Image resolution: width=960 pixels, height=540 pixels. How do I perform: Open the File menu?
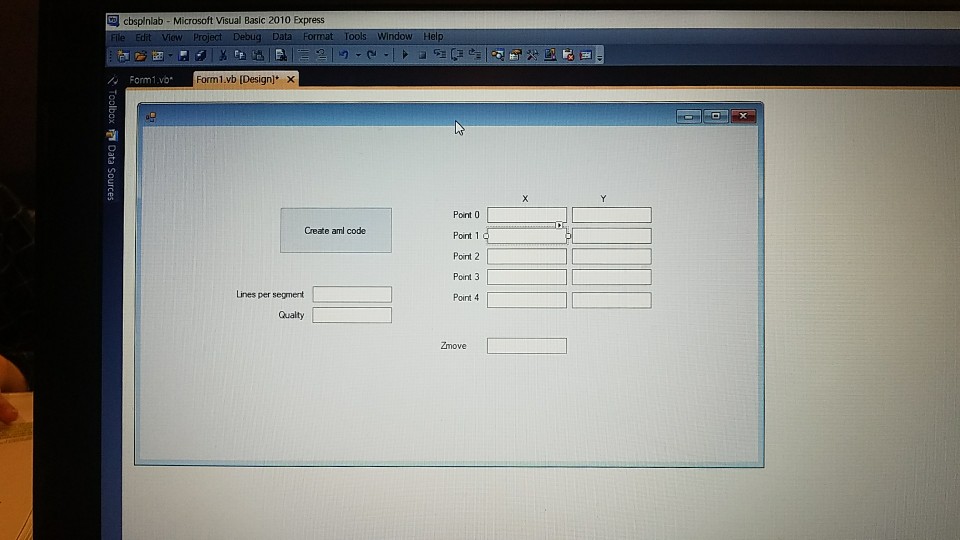(118, 37)
